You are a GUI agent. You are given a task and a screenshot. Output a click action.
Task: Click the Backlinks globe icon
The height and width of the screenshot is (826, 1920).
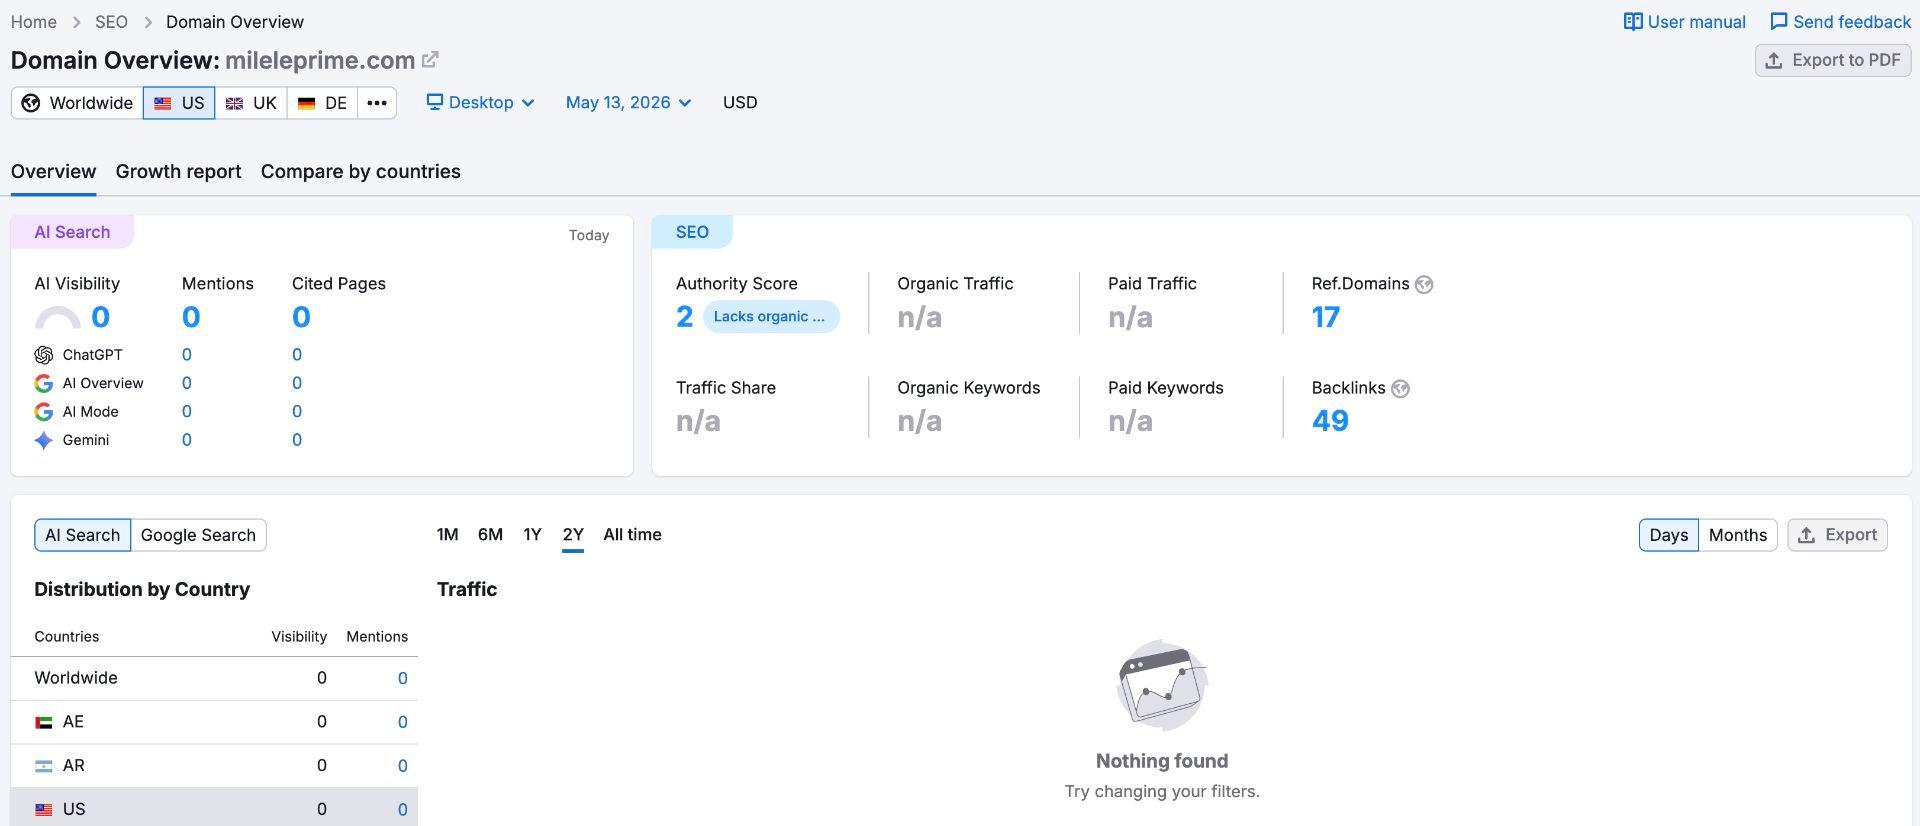point(1400,389)
